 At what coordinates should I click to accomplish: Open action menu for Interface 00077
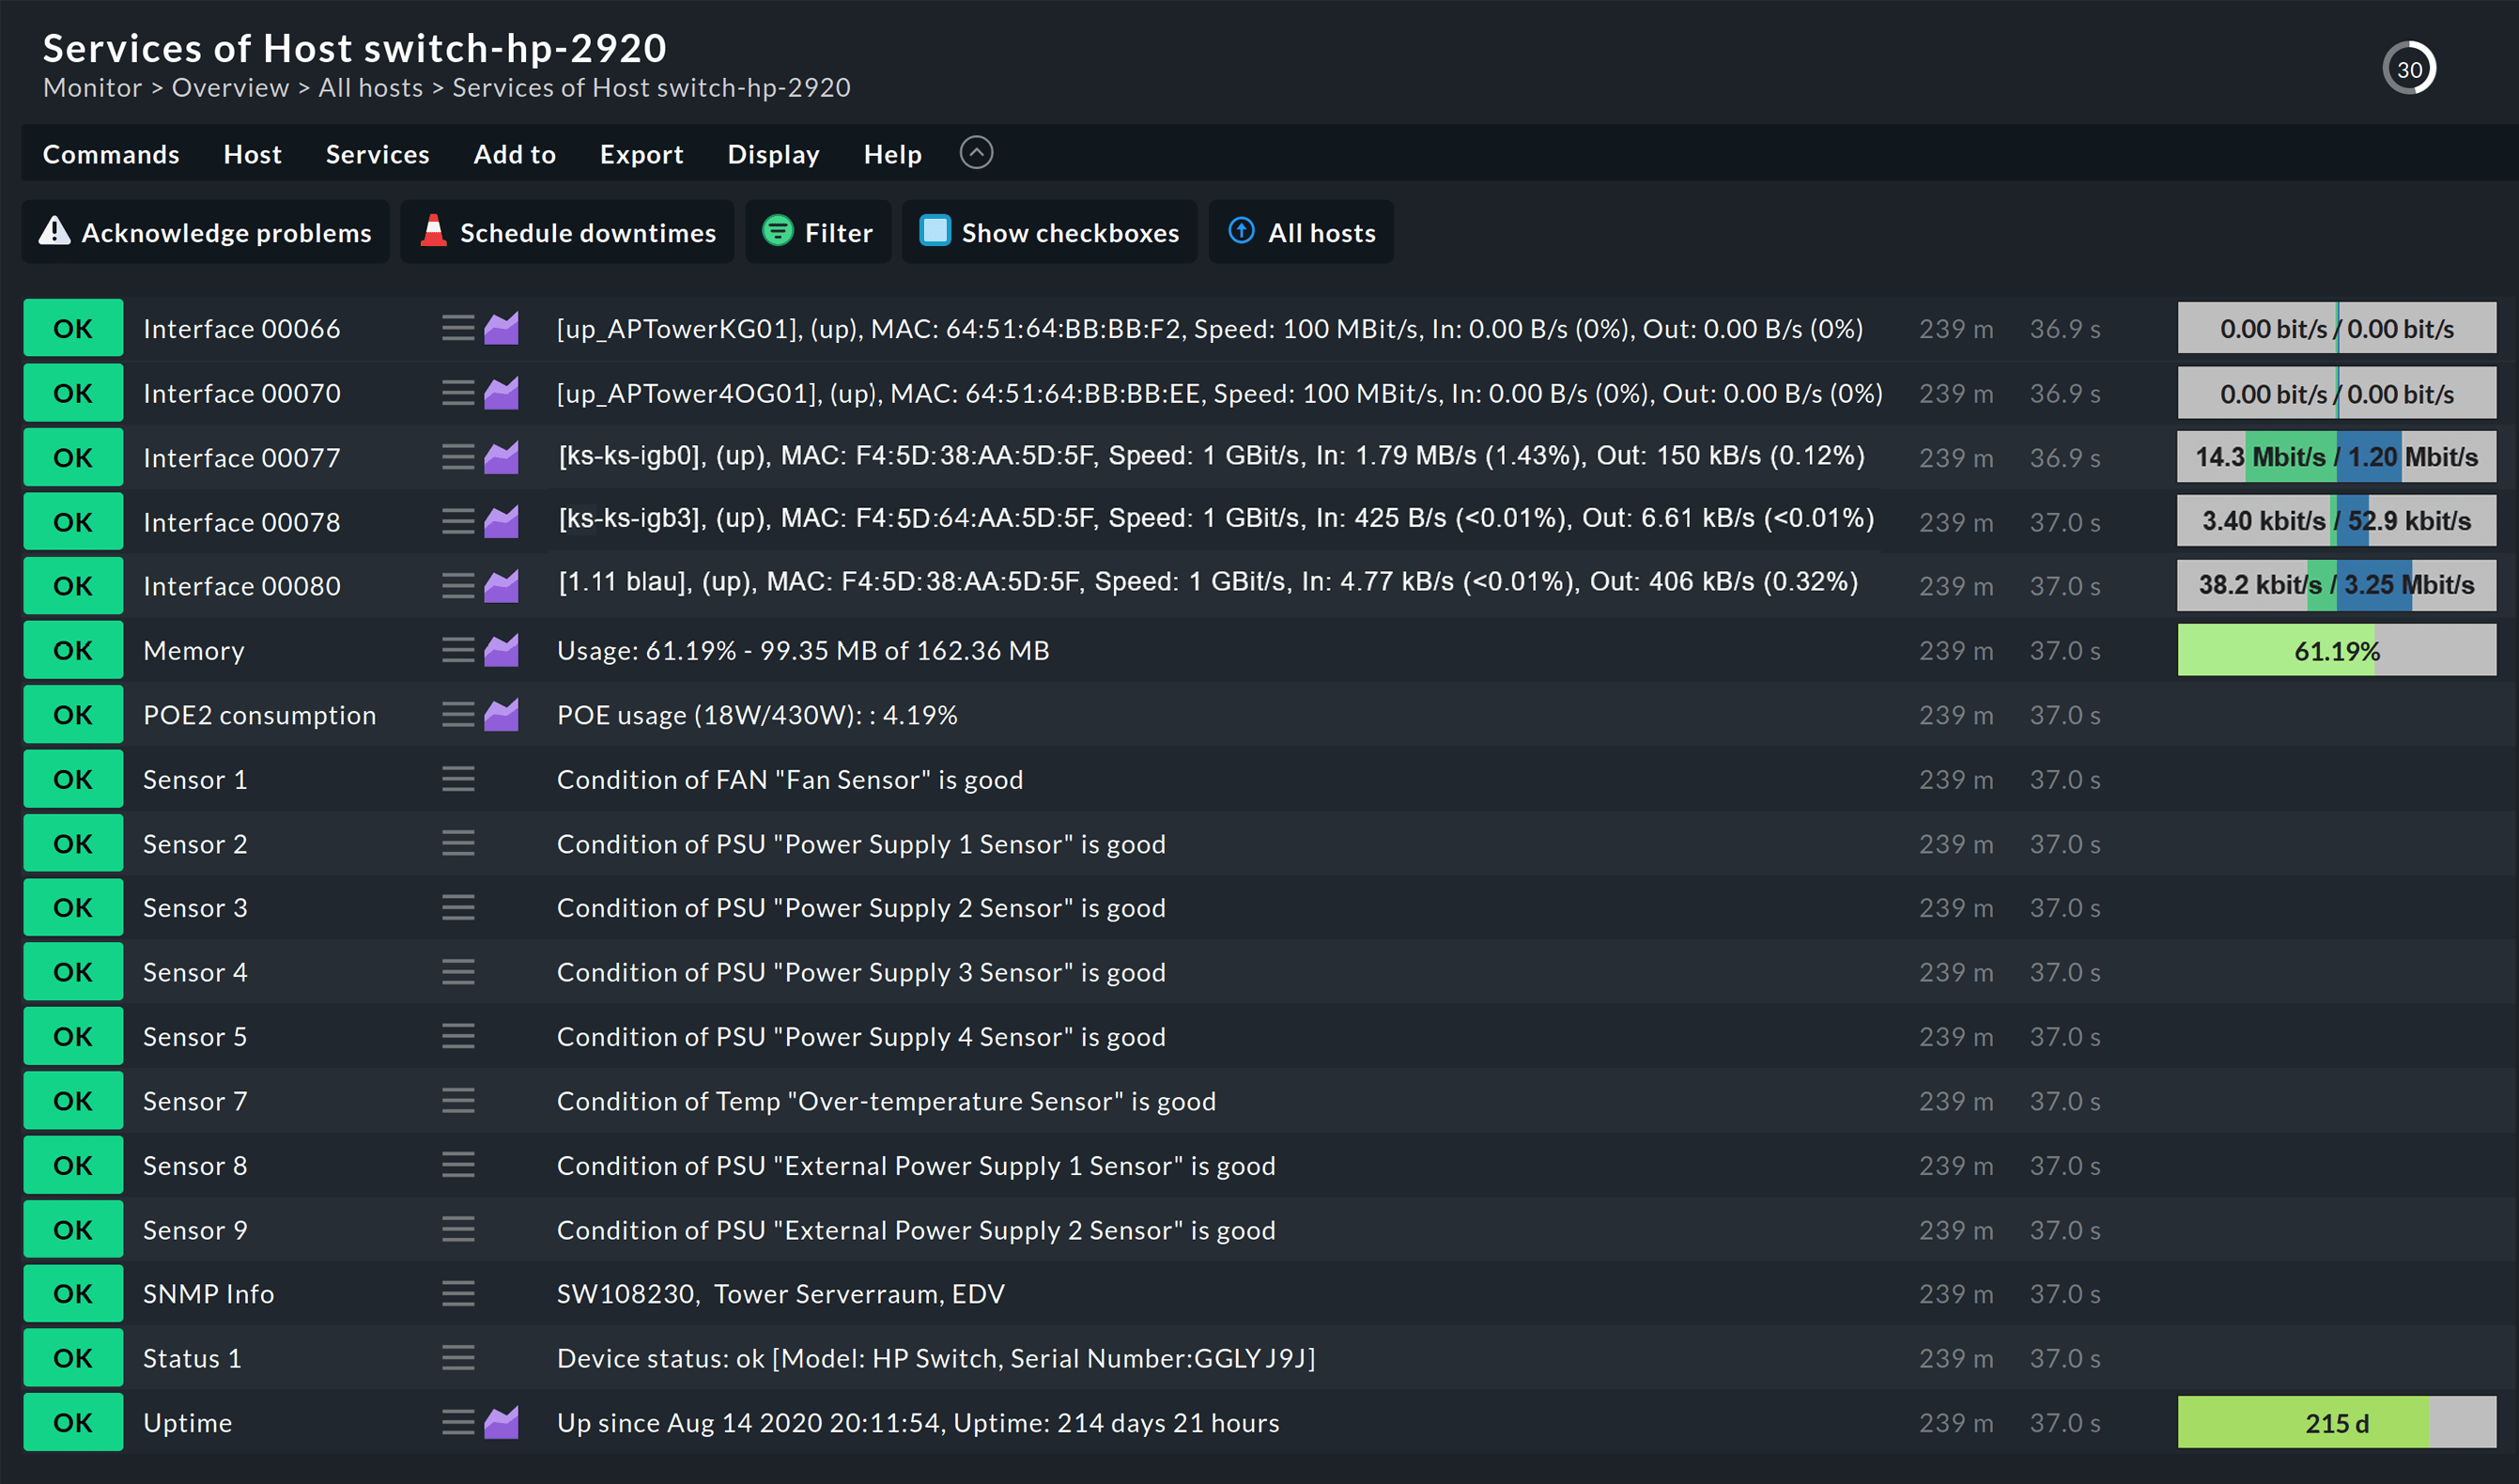(x=458, y=457)
